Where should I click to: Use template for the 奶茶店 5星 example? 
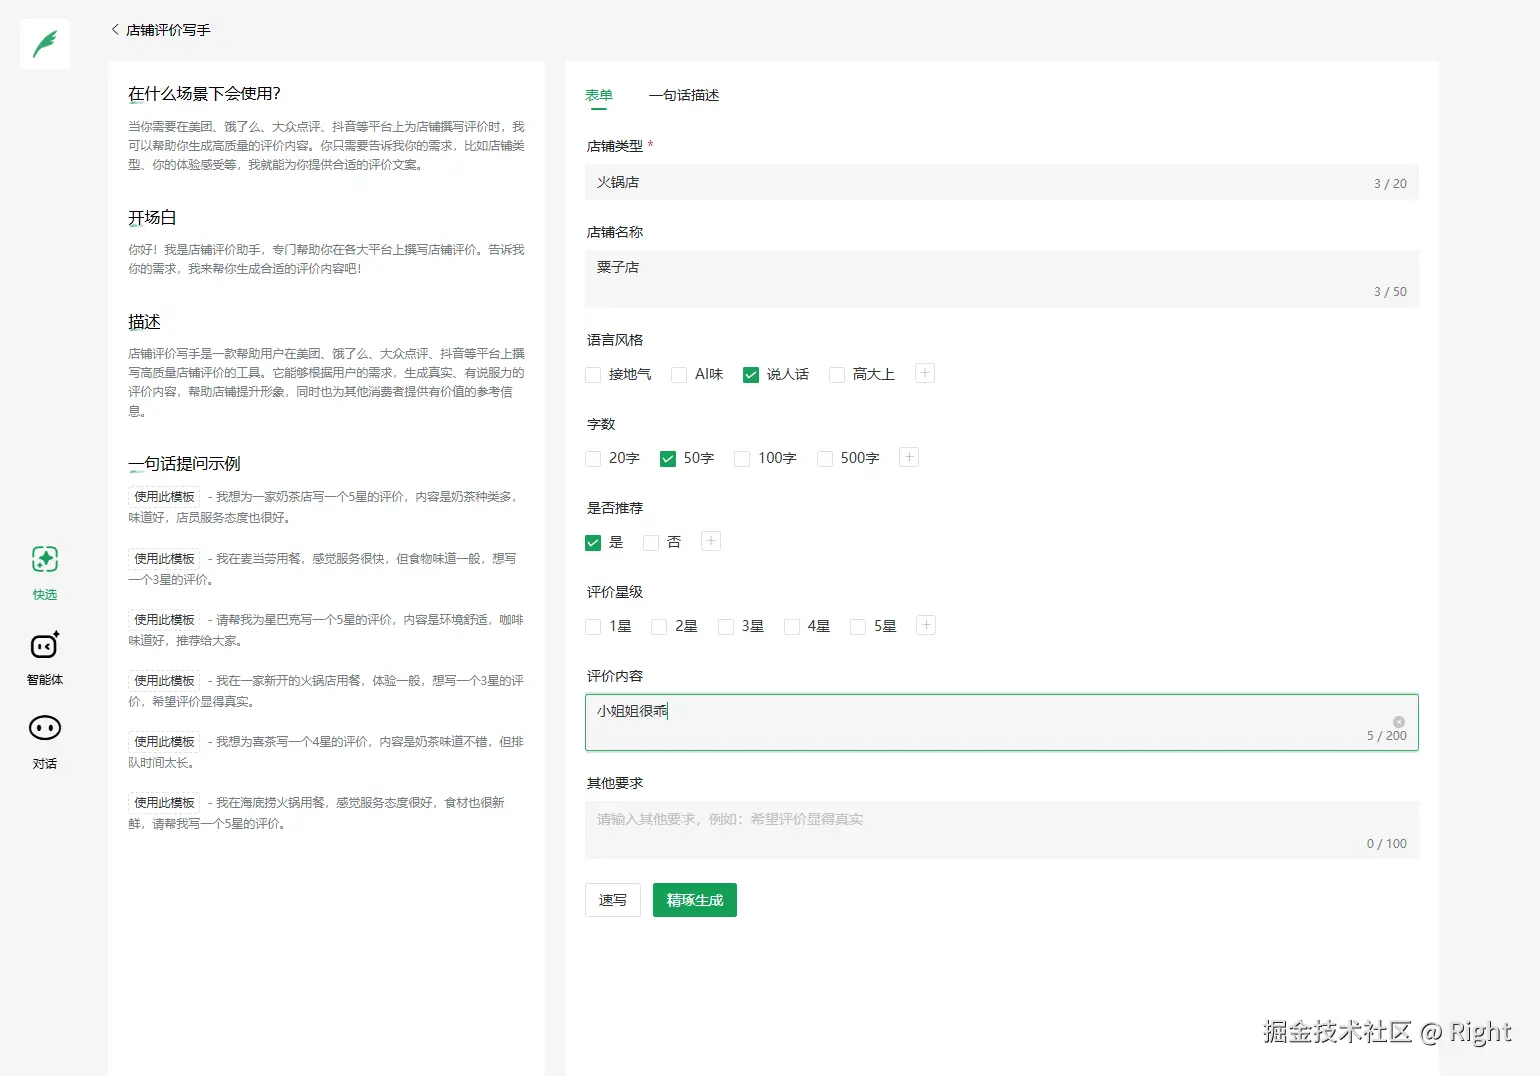[165, 496]
